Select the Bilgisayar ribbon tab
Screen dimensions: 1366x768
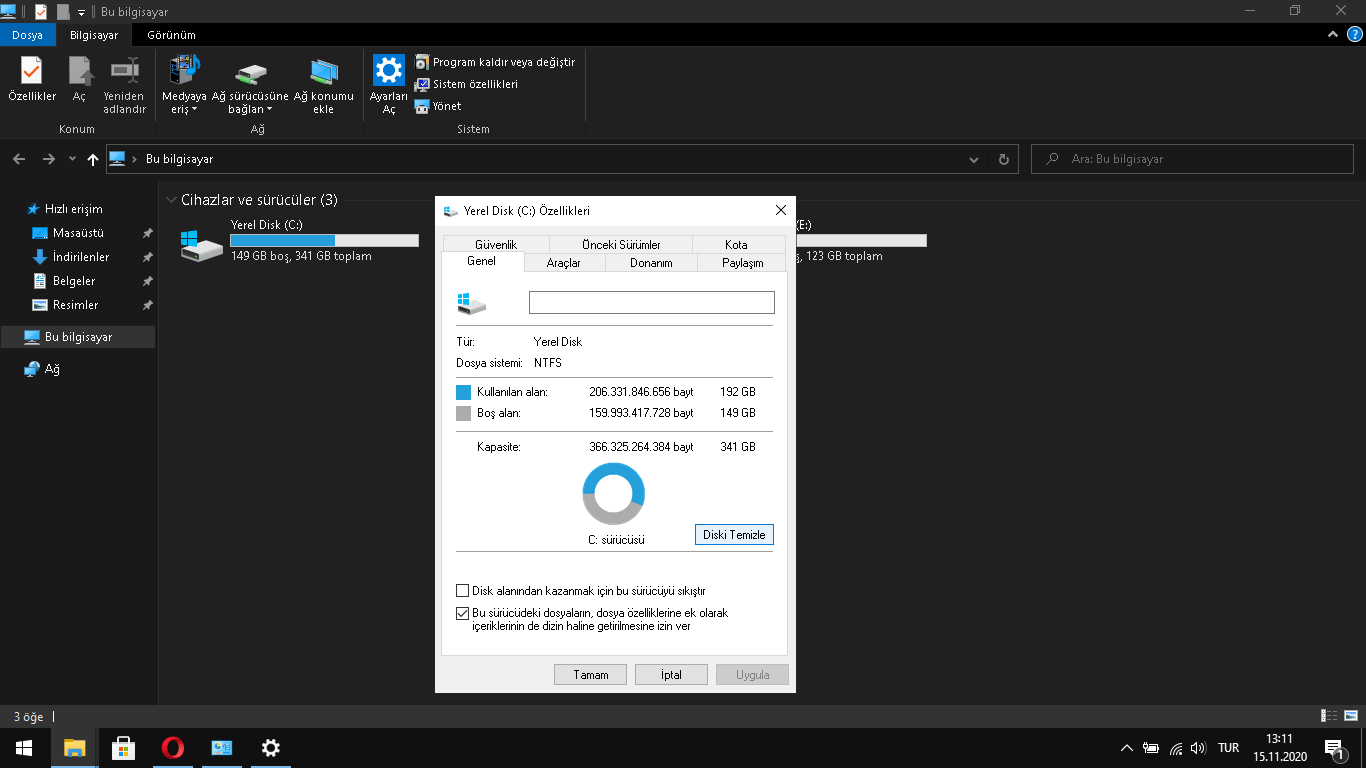pos(94,35)
